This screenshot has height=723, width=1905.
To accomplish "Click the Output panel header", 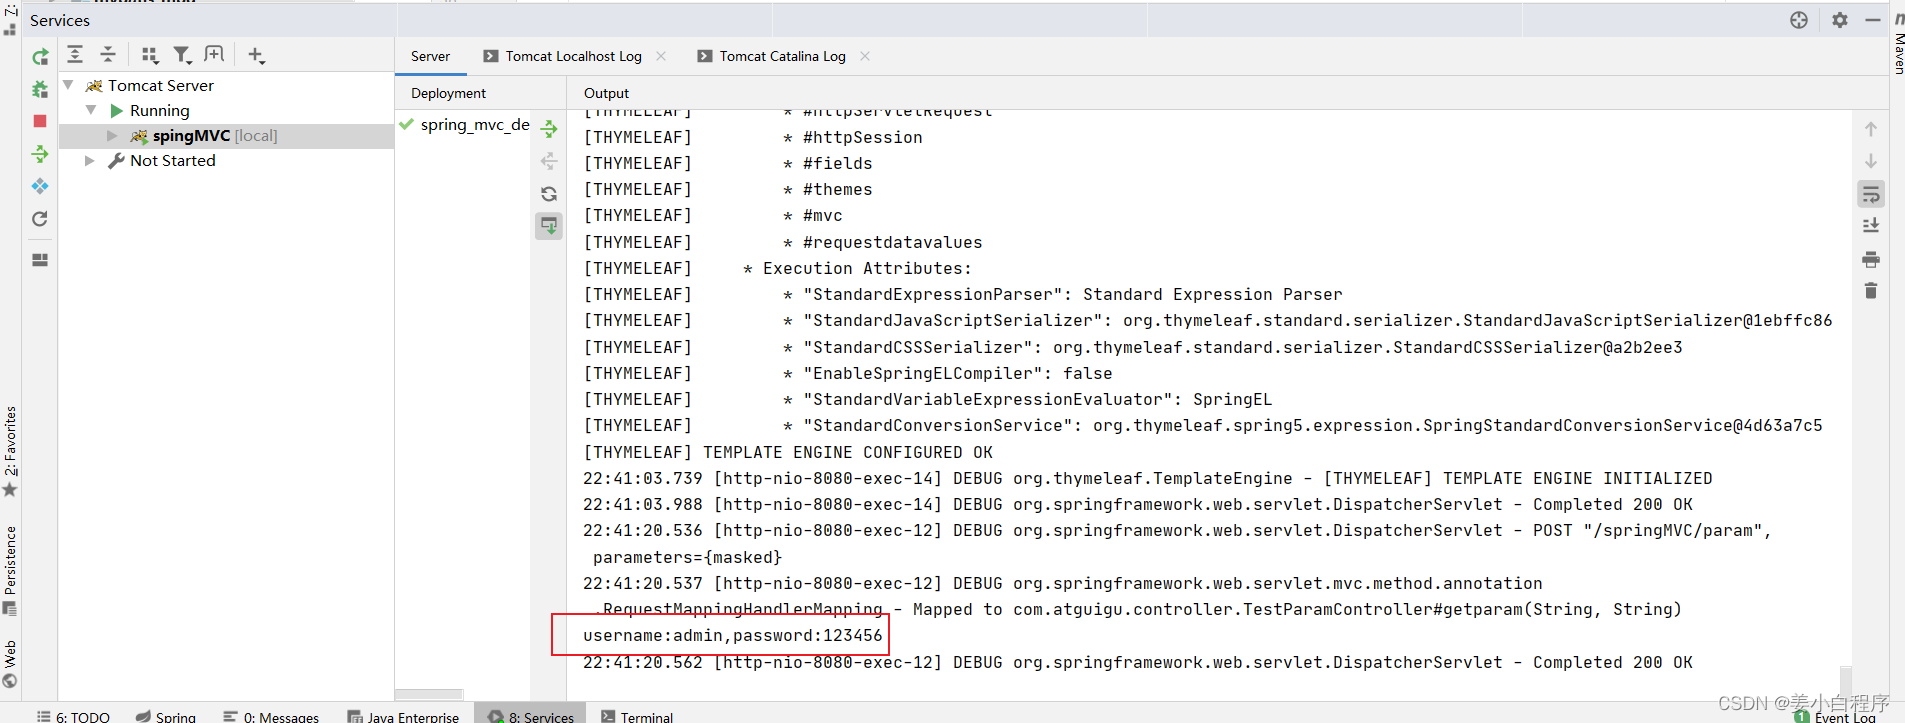I will coord(606,93).
